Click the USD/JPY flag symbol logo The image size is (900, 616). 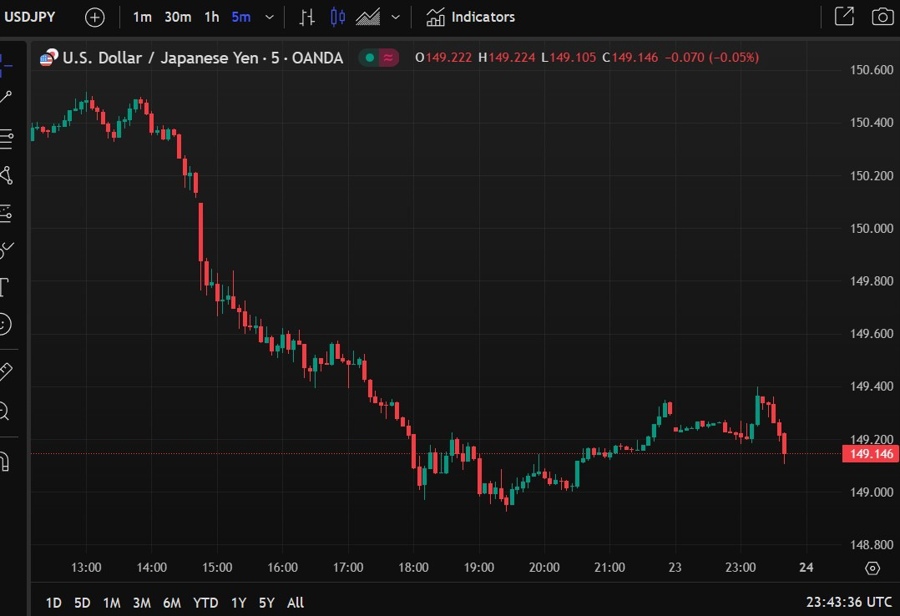pyautogui.click(x=49, y=57)
